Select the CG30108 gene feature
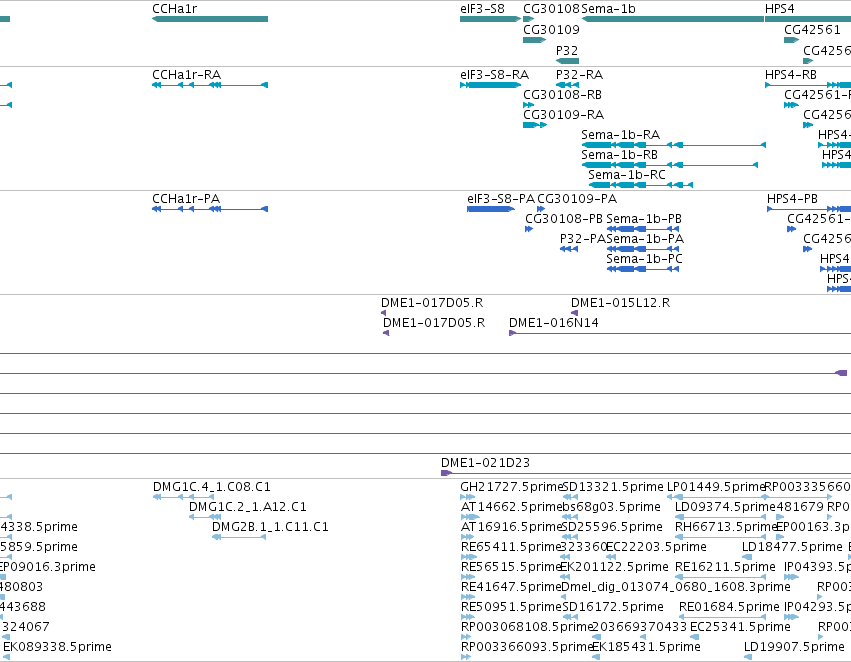 pyautogui.click(x=529, y=19)
